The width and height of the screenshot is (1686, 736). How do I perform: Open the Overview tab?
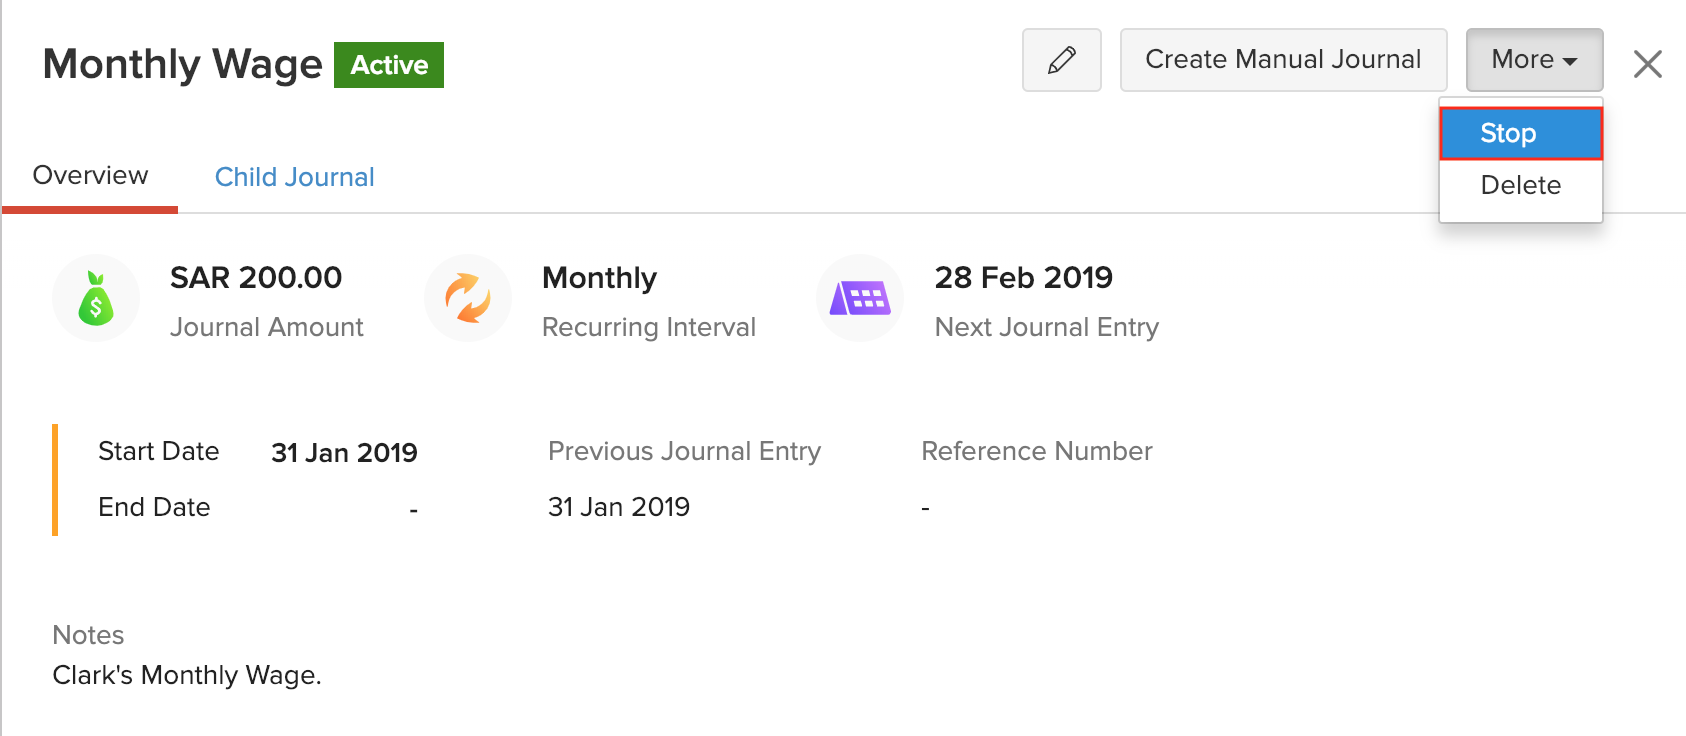point(90,176)
